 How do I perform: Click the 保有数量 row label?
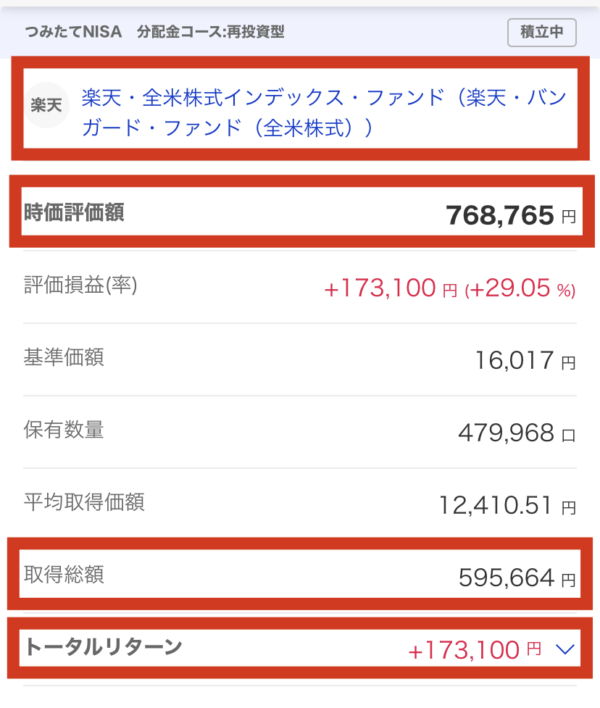[64, 429]
